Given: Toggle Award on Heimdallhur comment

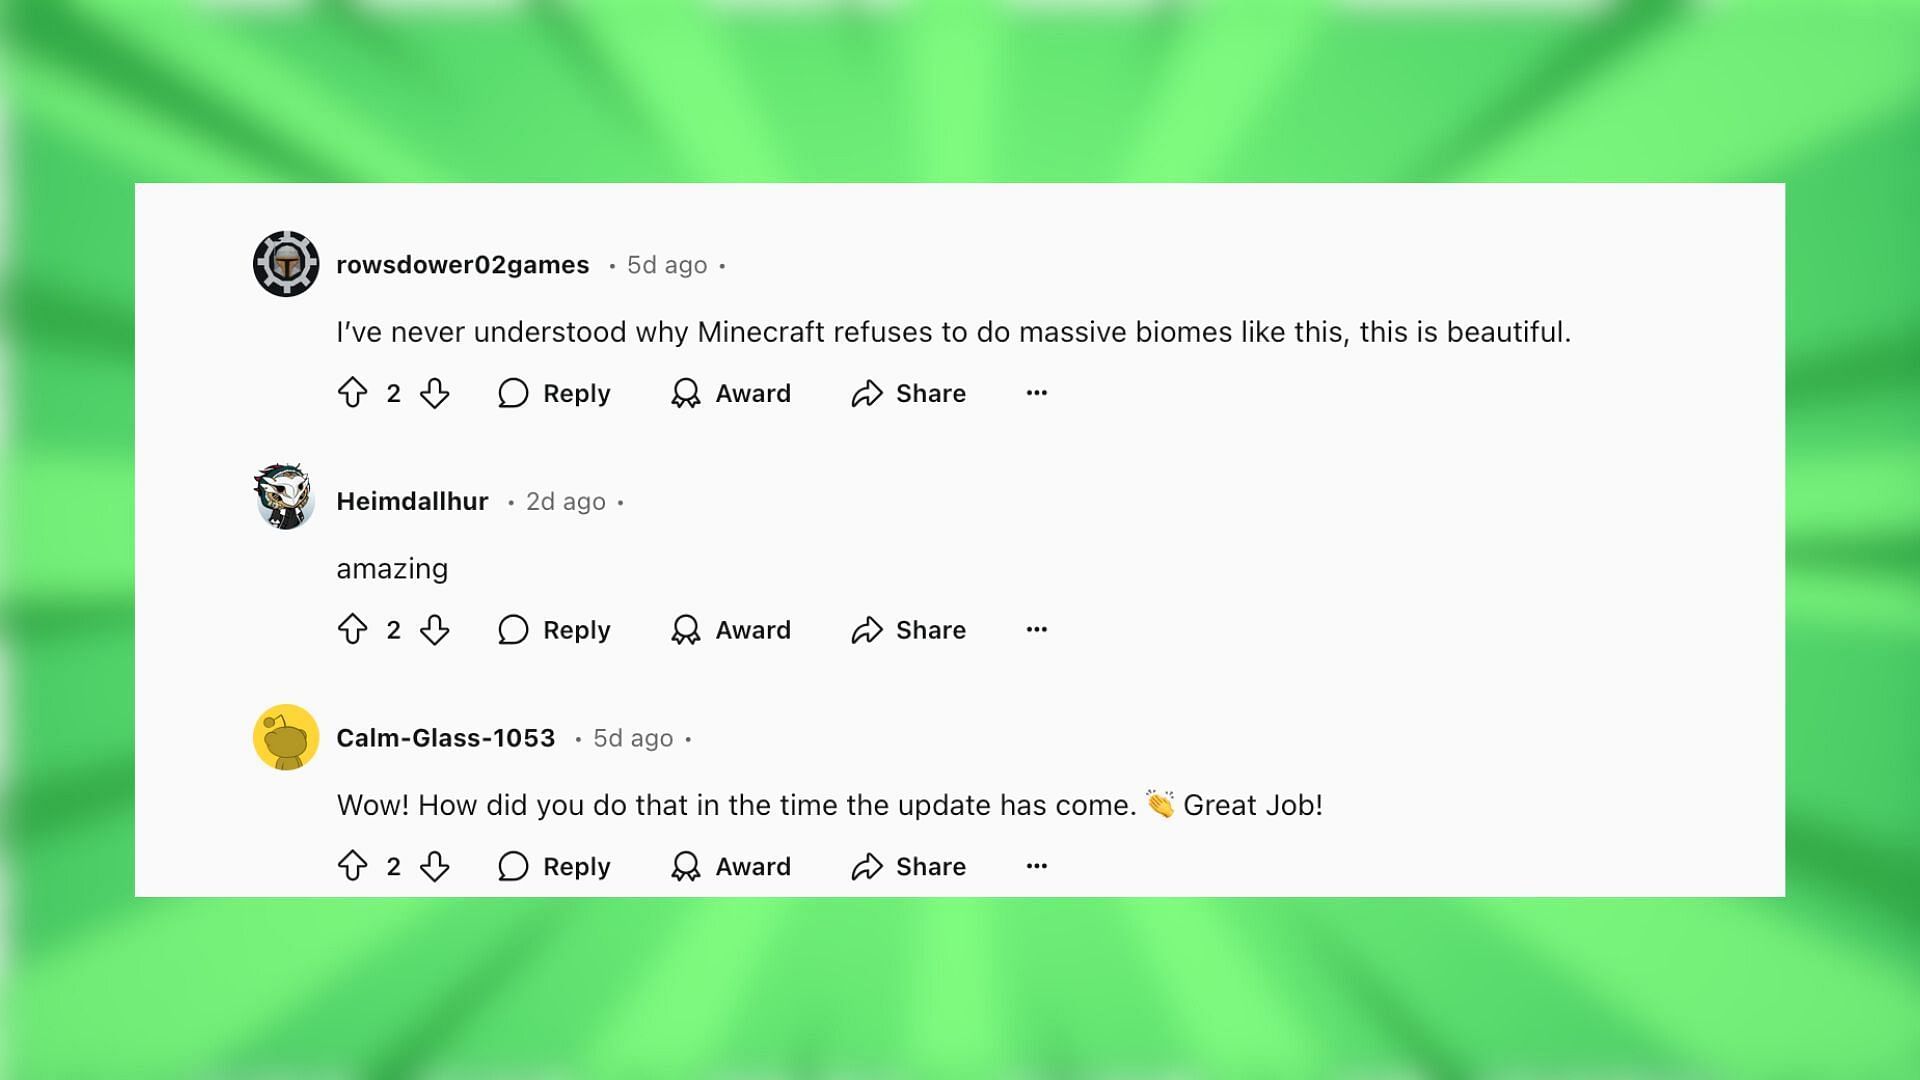Looking at the screenshot, I should [x=731, y=629].
